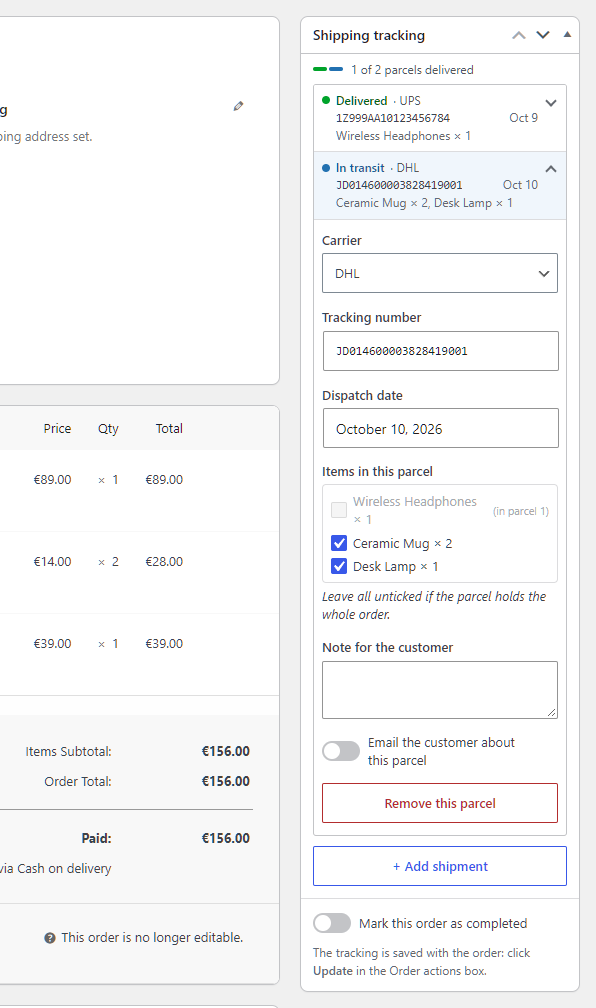Click the Paid €156.00 amount
This screenshot has width=596, height=1008.
(226, 838)
